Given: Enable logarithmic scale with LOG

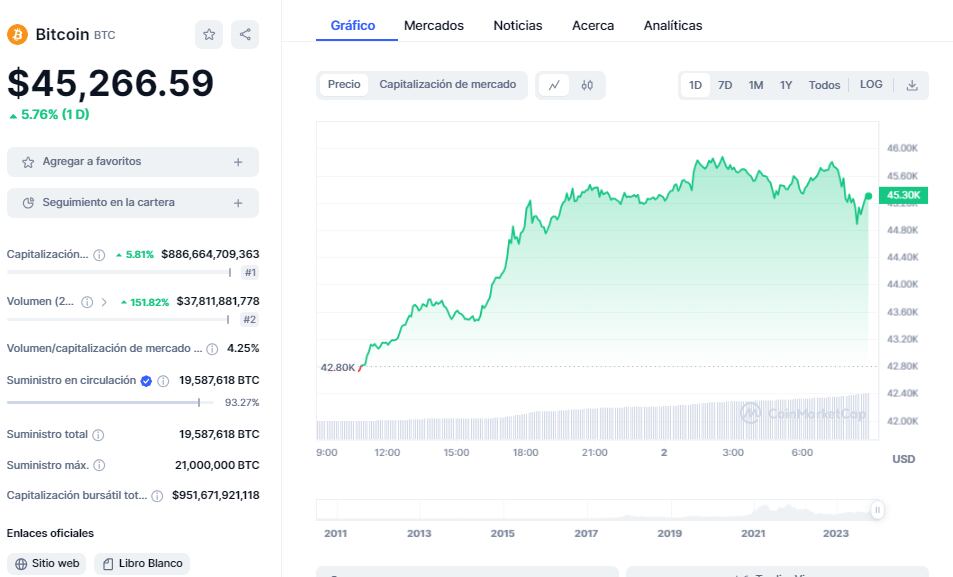Looking at the screenshot, I should pos(871,85).
